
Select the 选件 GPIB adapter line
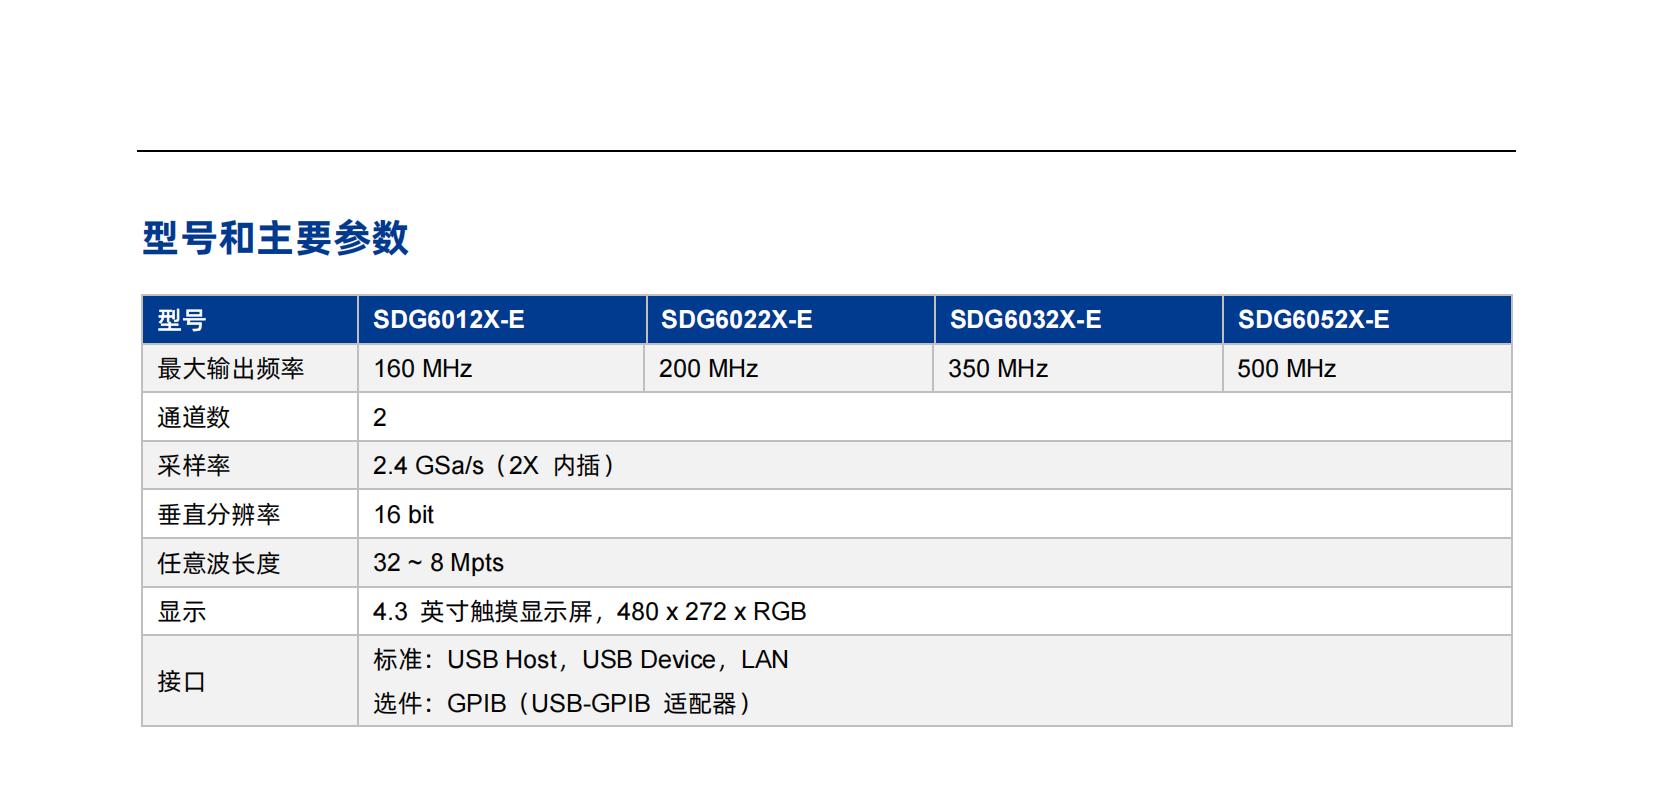click(x=562, y=704)
